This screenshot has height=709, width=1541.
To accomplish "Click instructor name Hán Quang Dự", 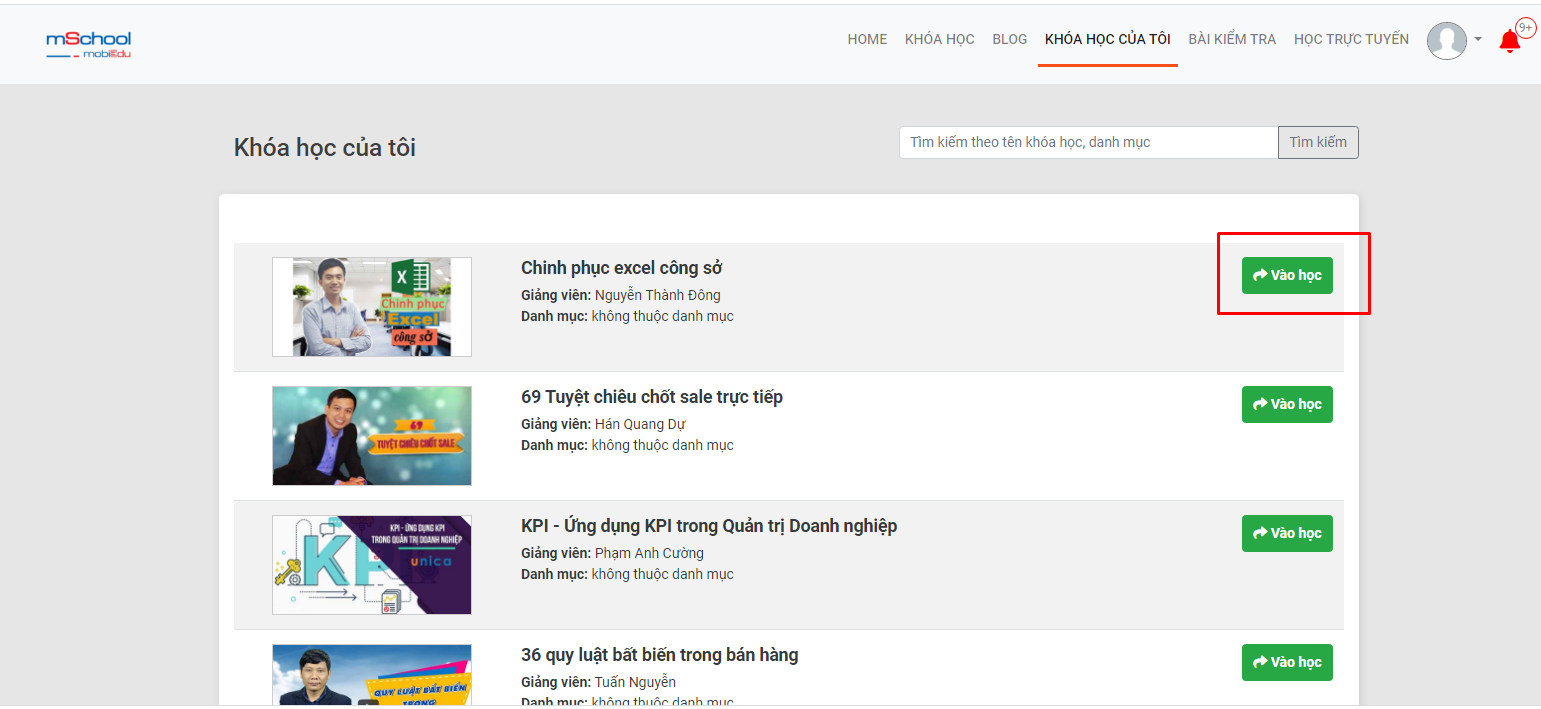I will [640, 424].
